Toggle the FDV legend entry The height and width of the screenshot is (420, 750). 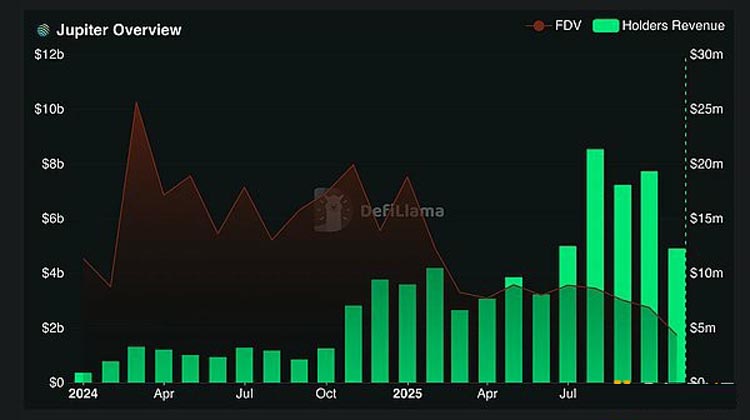pyautogui.click(x=554, y=26)
